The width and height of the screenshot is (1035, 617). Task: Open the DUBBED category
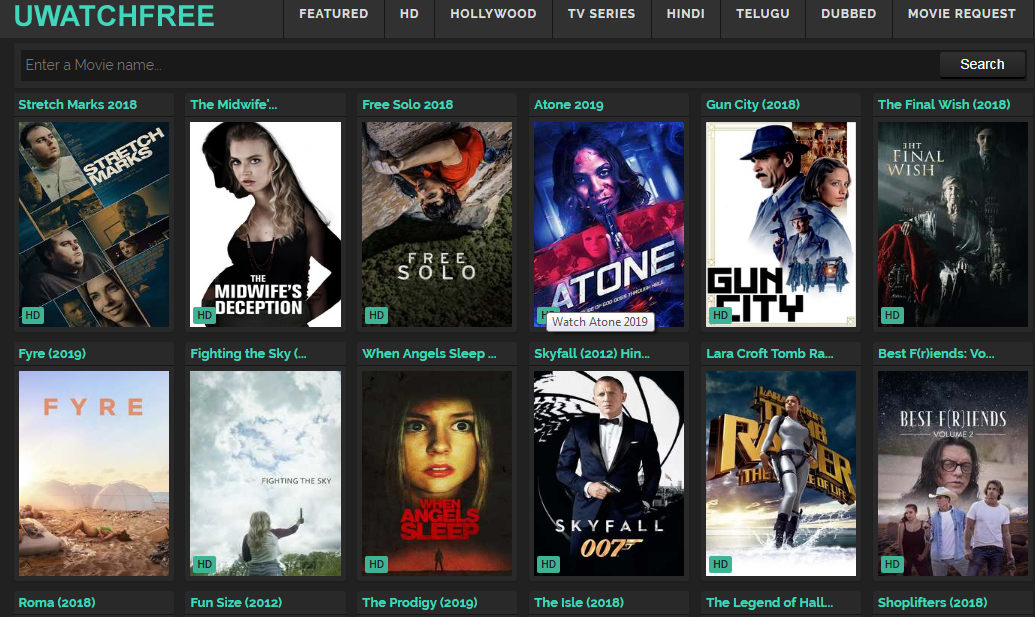(x=848, y=14)
